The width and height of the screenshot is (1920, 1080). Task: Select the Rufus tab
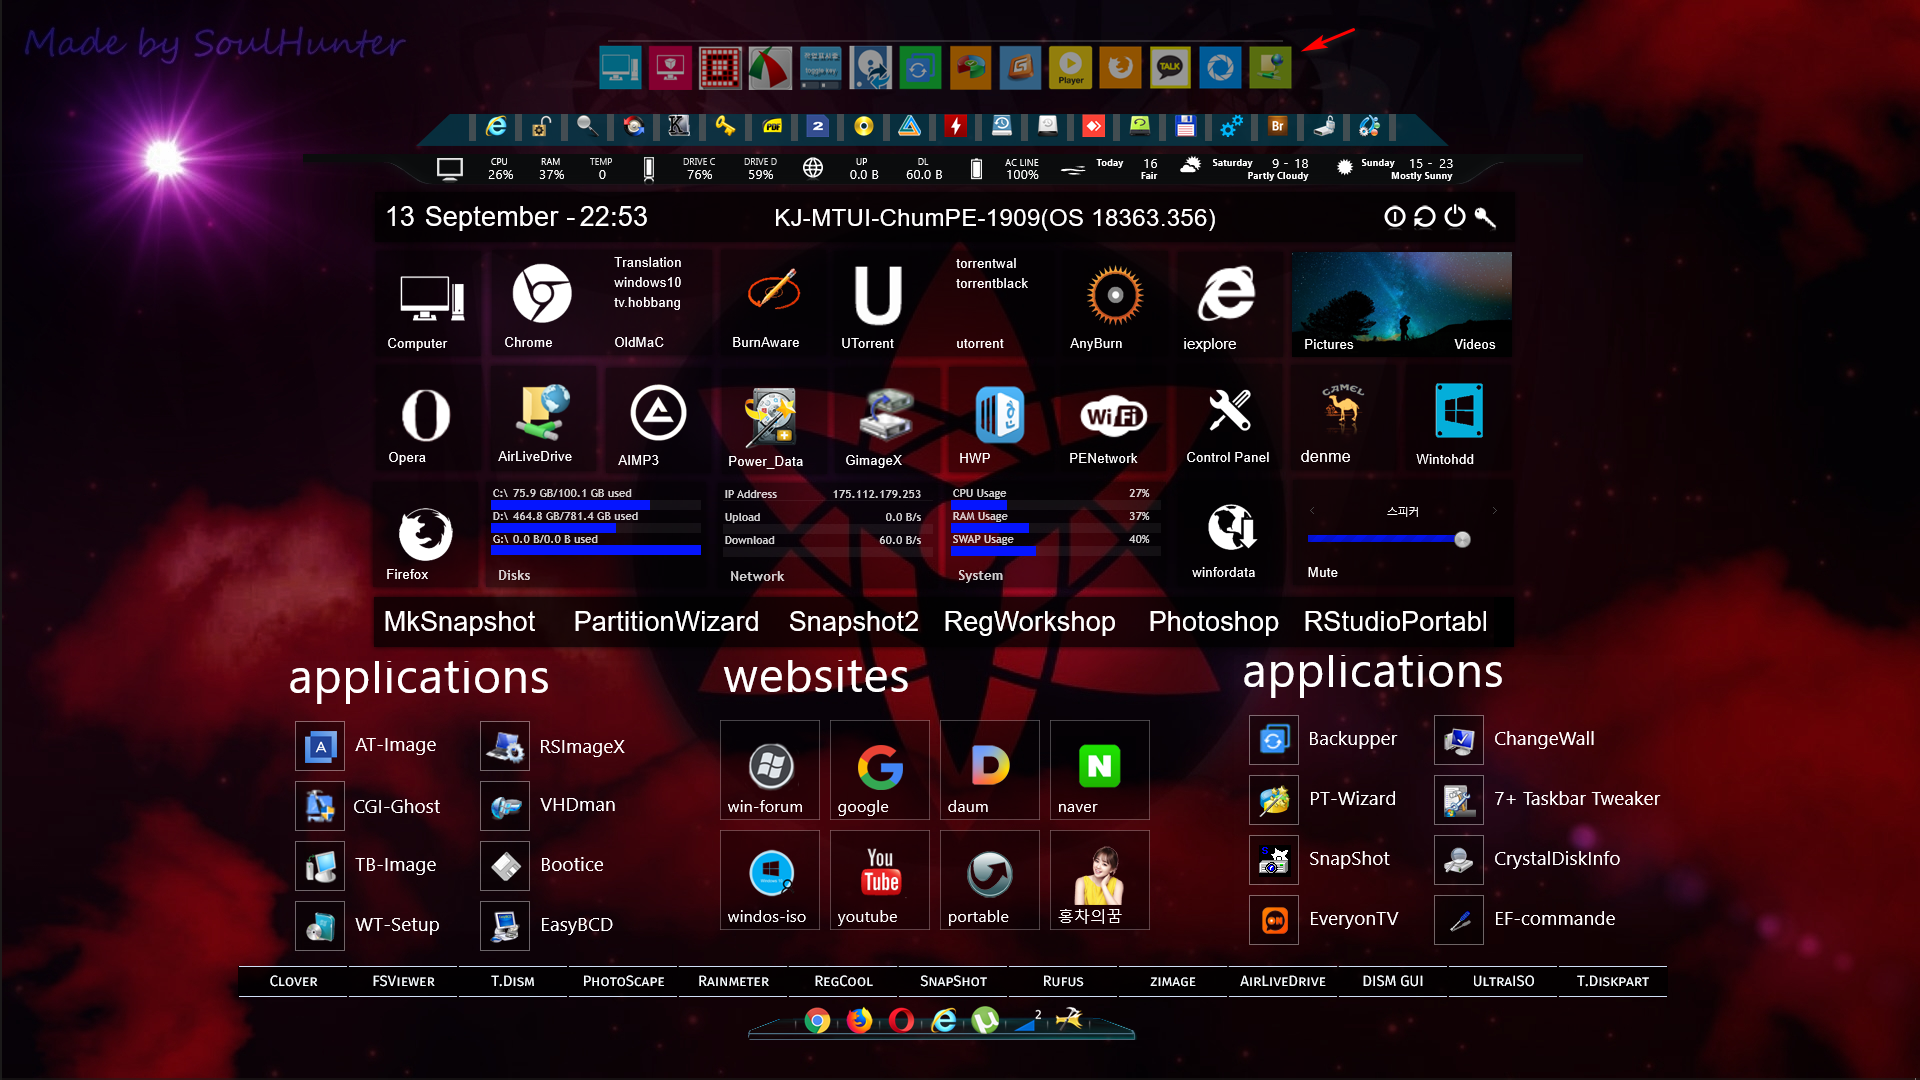pos(1063,981)
